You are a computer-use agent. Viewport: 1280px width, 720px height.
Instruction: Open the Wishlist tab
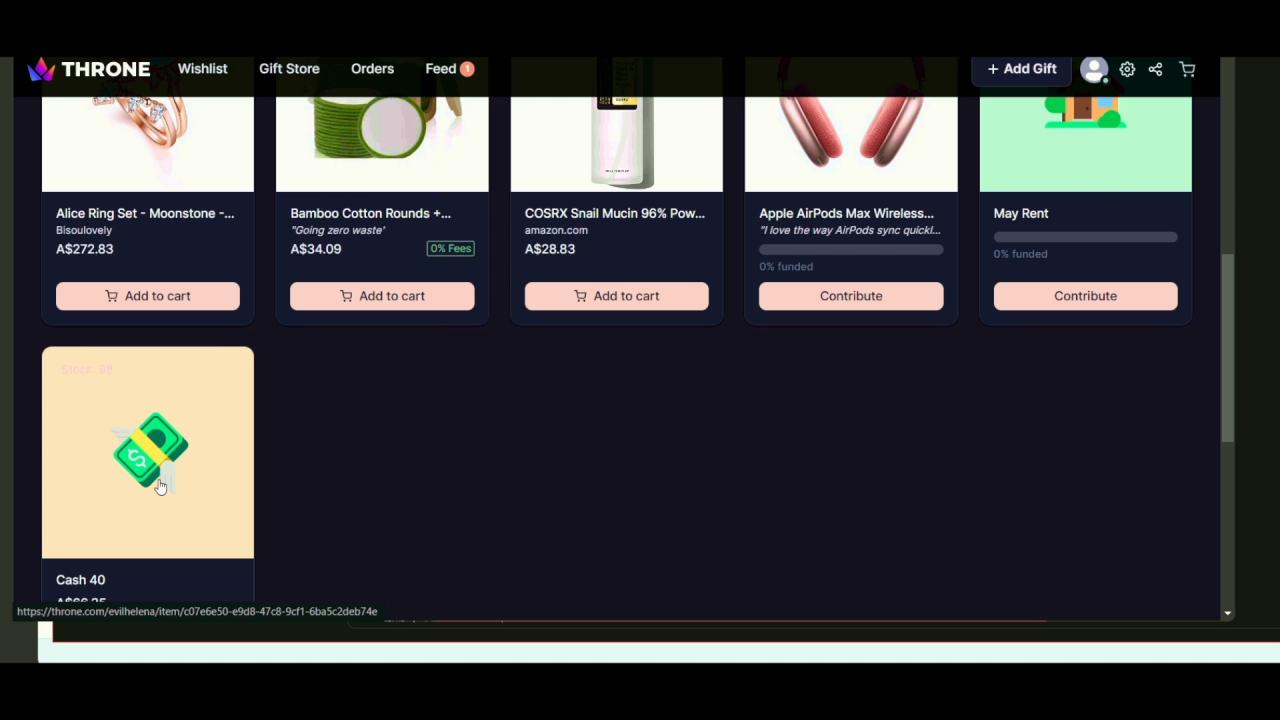[202, 69]
